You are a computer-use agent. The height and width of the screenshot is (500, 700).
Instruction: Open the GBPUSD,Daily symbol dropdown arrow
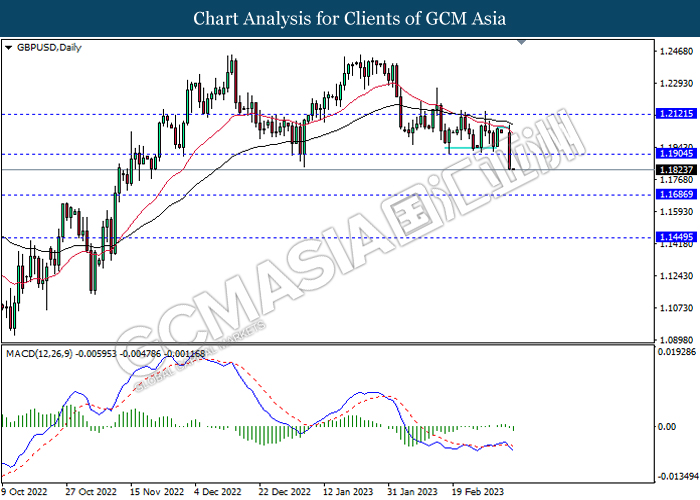pos(8,47)
